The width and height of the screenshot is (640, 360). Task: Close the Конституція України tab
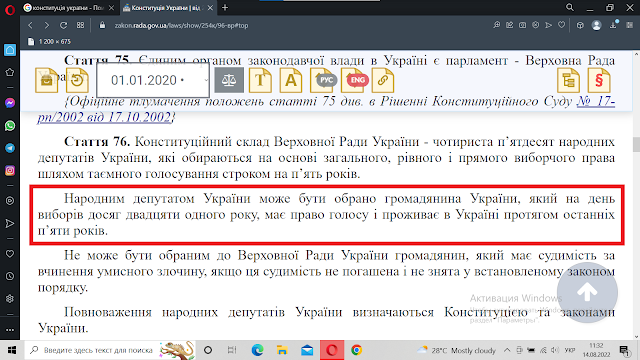click(210, 8)
